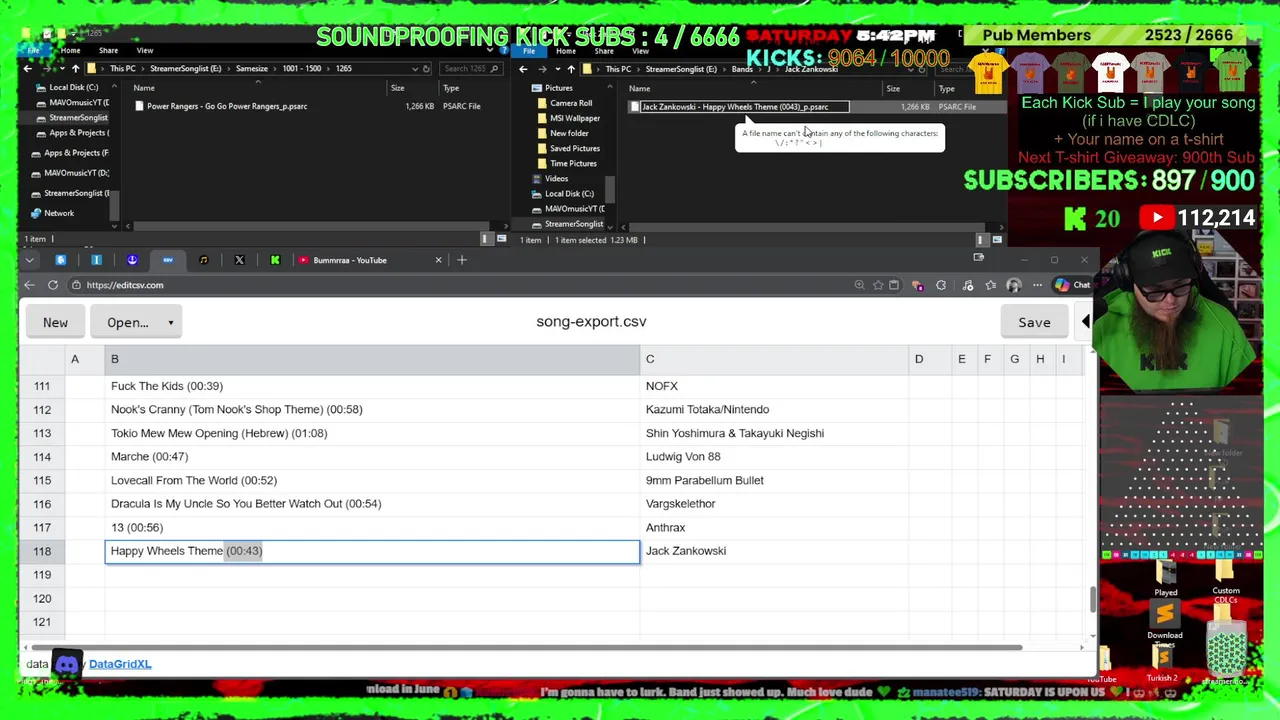The width and height of the screenshot is (1280, 720).
Task: Click the Save button
Action: [x=1034, y=322]
